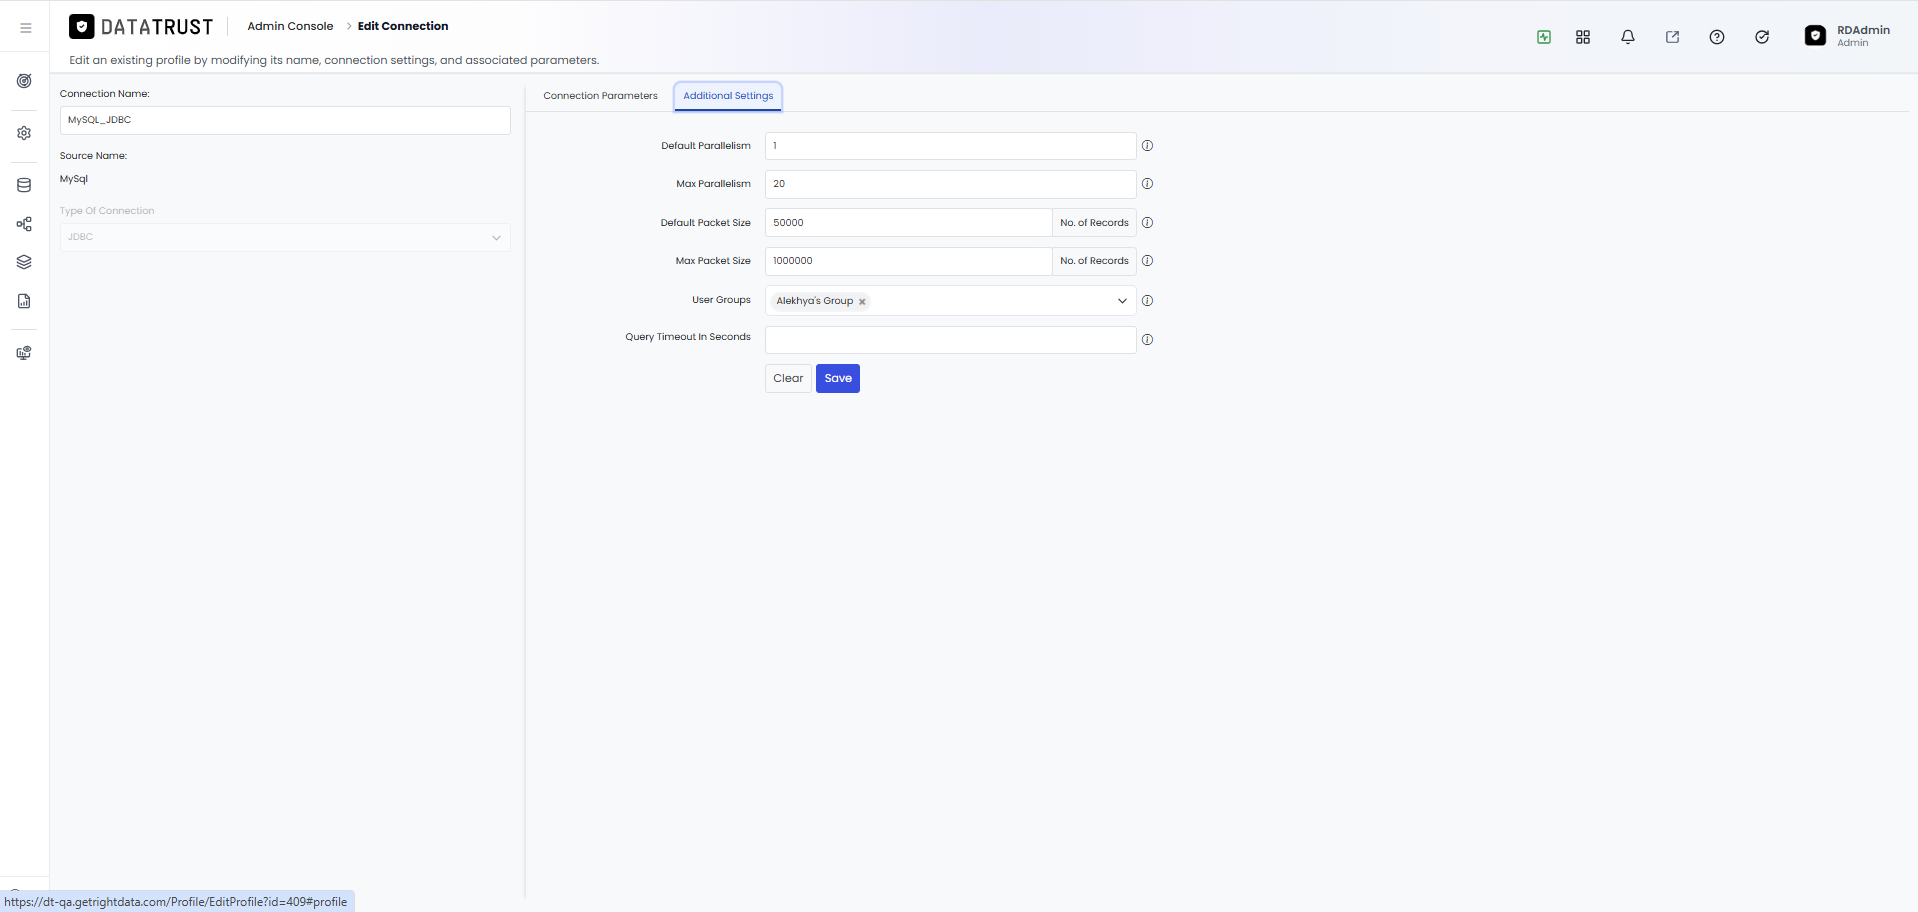Click the Default Parallelism label

706,146
